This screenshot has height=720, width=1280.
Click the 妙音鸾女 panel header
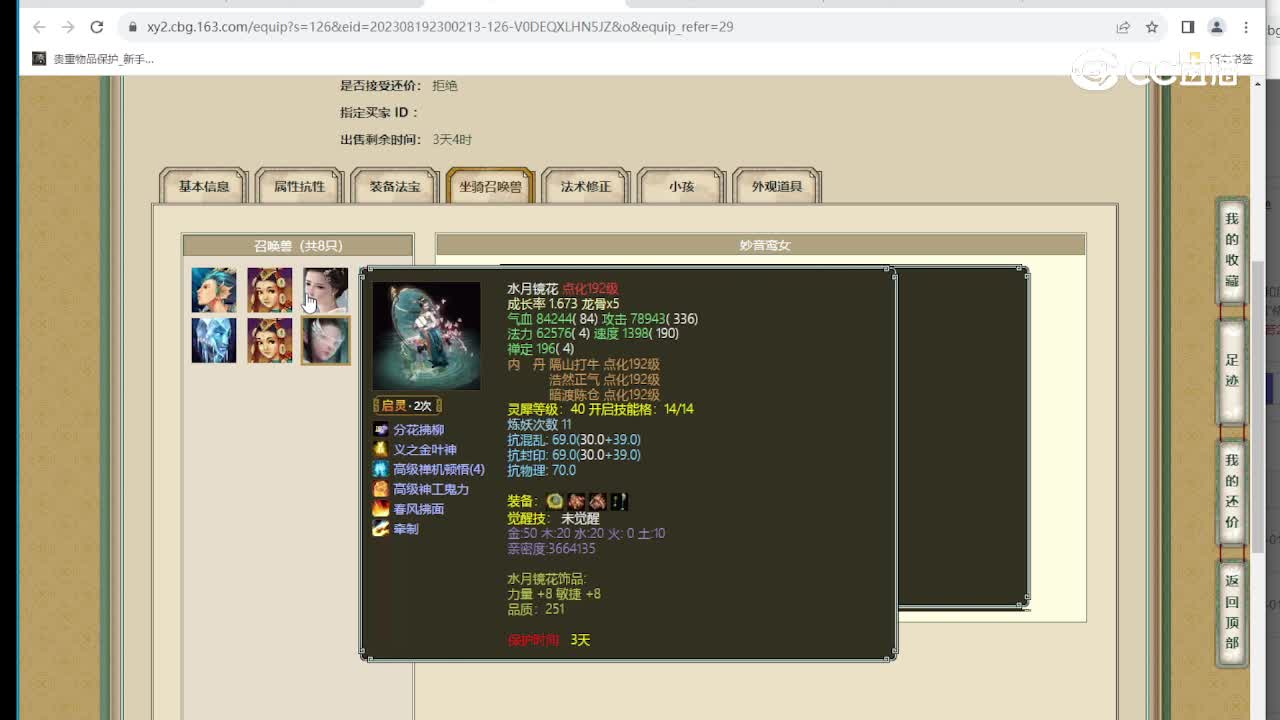click(x=761, y=245)
